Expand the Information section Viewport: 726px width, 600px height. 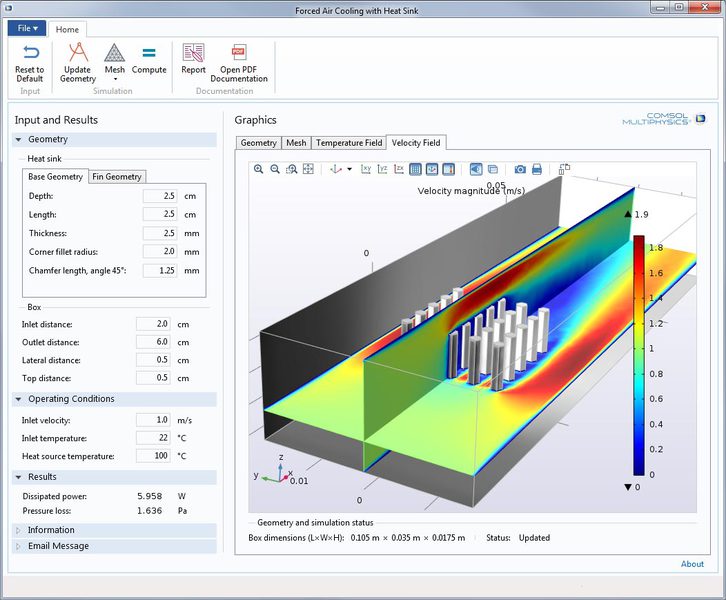[51, 530]
